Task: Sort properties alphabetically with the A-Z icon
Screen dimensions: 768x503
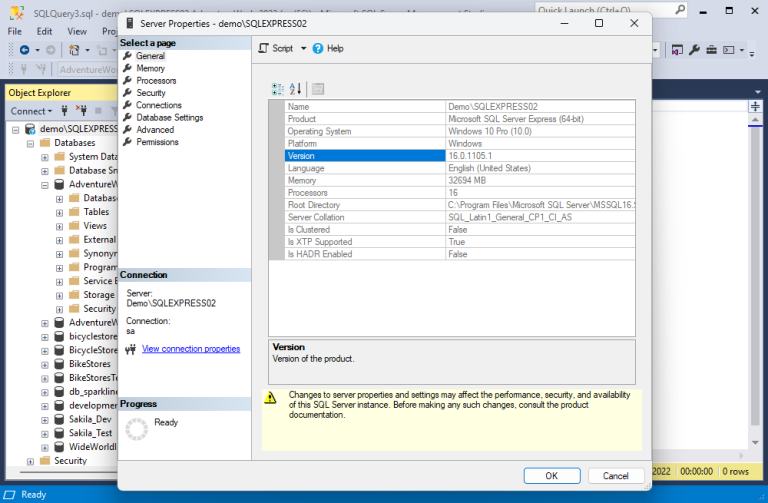Action: tap(295, 89)
